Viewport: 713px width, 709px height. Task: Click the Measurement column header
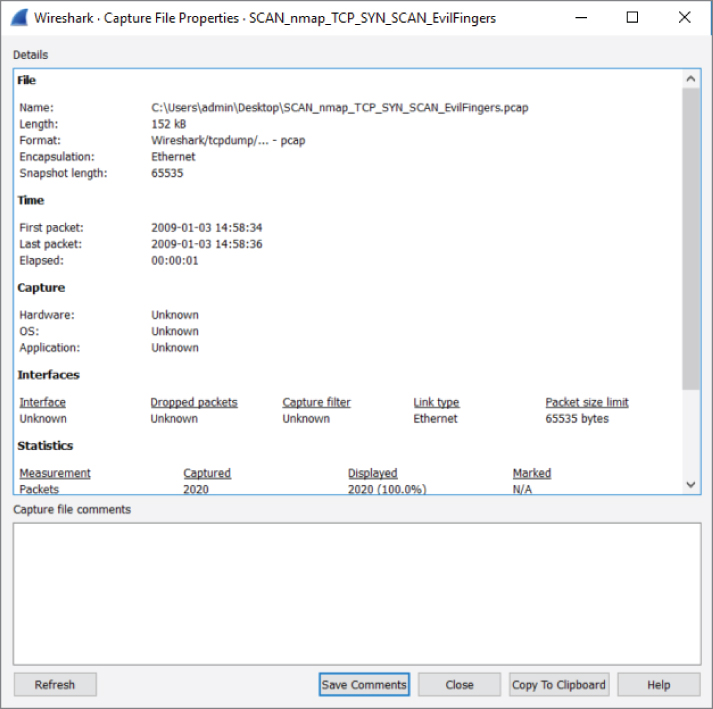point(55,473)
